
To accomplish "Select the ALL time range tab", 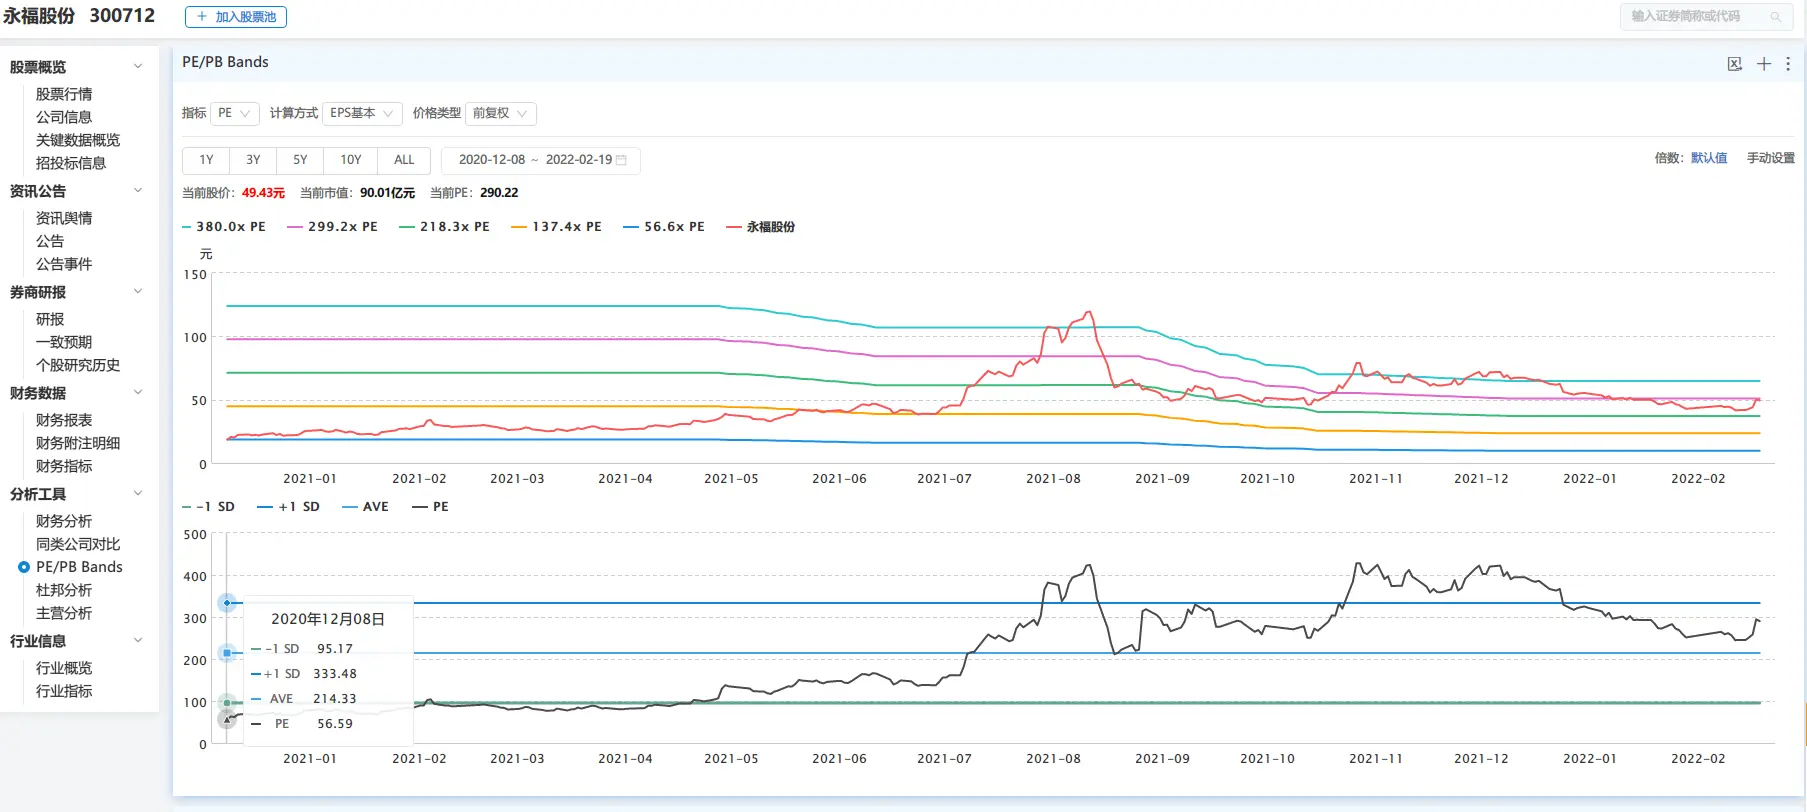I will coord(404,160).
